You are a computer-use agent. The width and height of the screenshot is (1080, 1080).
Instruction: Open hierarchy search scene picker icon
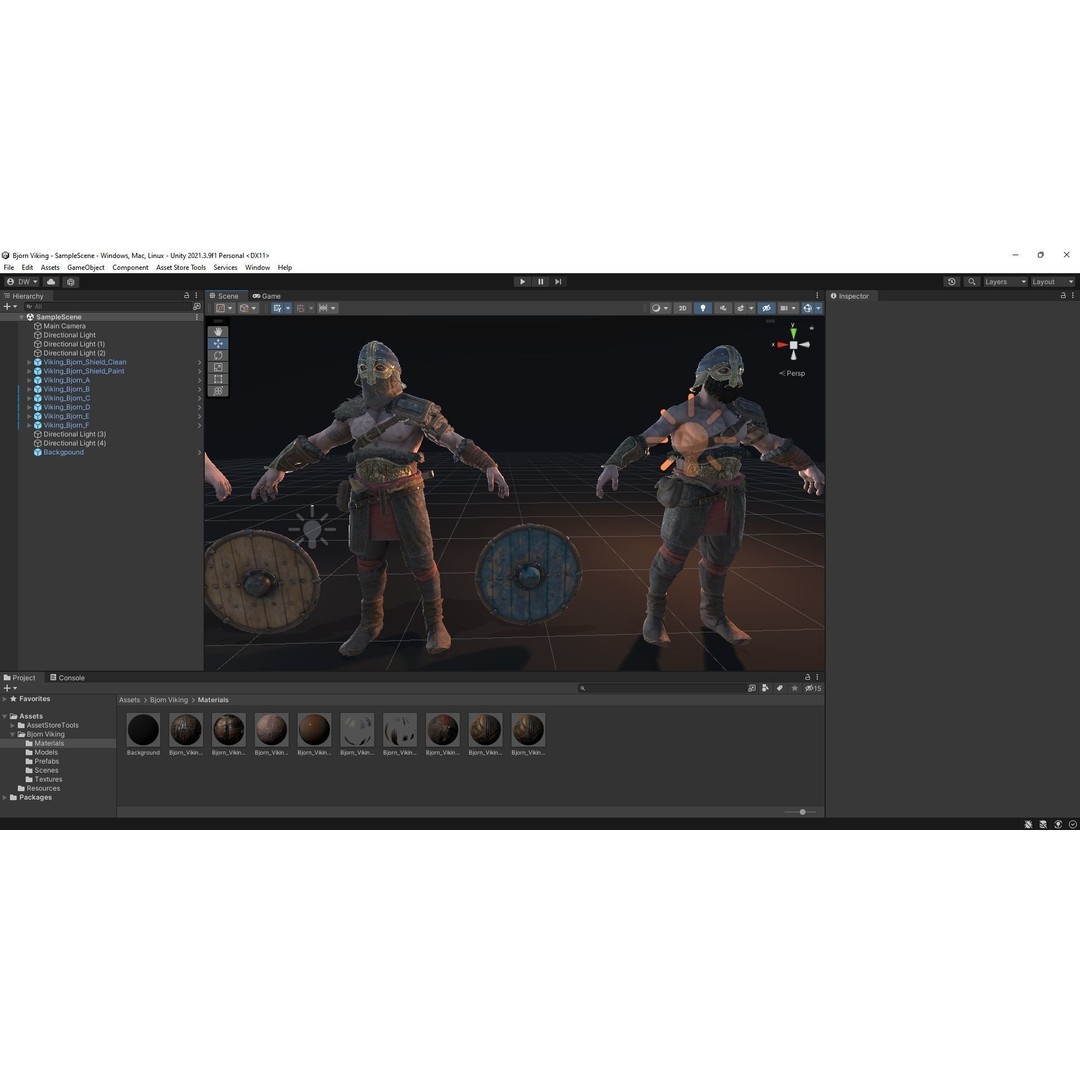coord(196,307)
